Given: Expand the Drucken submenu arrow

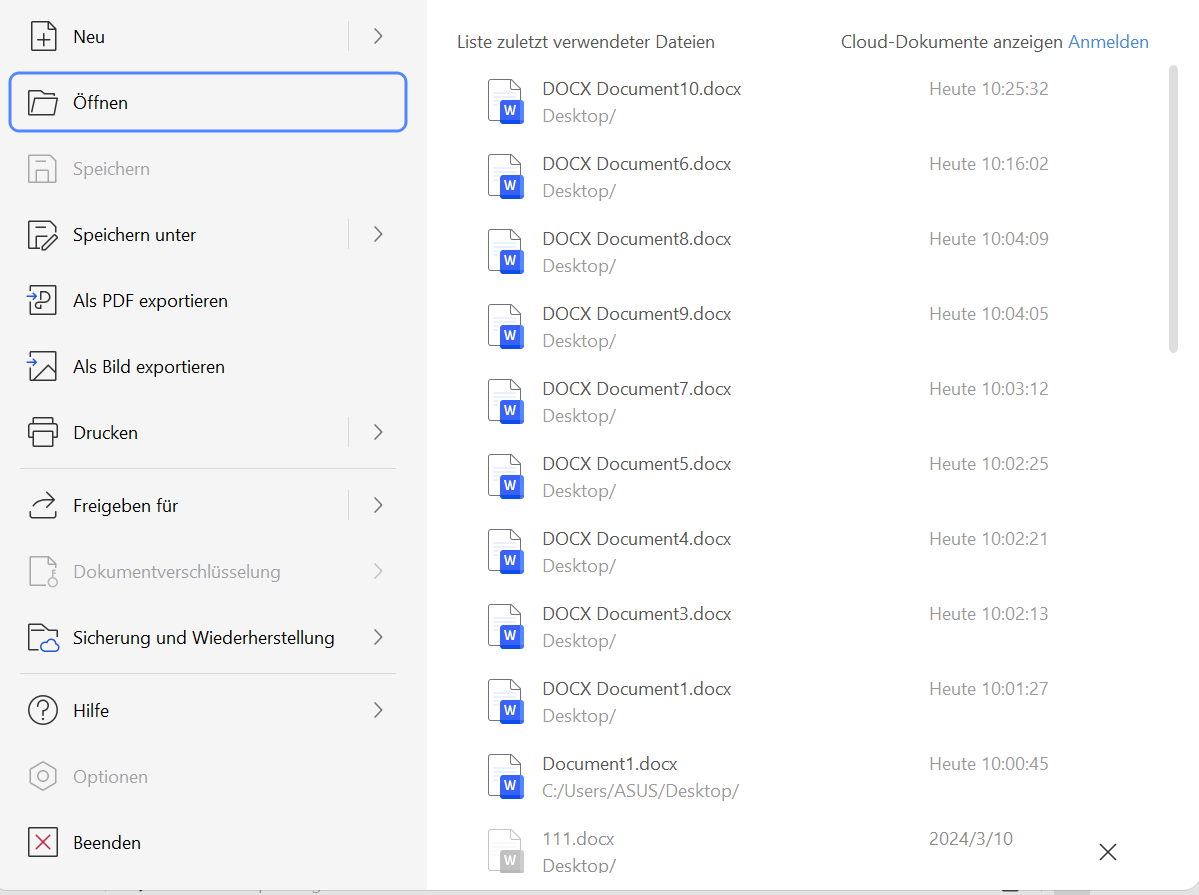Looking at the screenshot, I should pyautogui.click(x=377, y=432).
